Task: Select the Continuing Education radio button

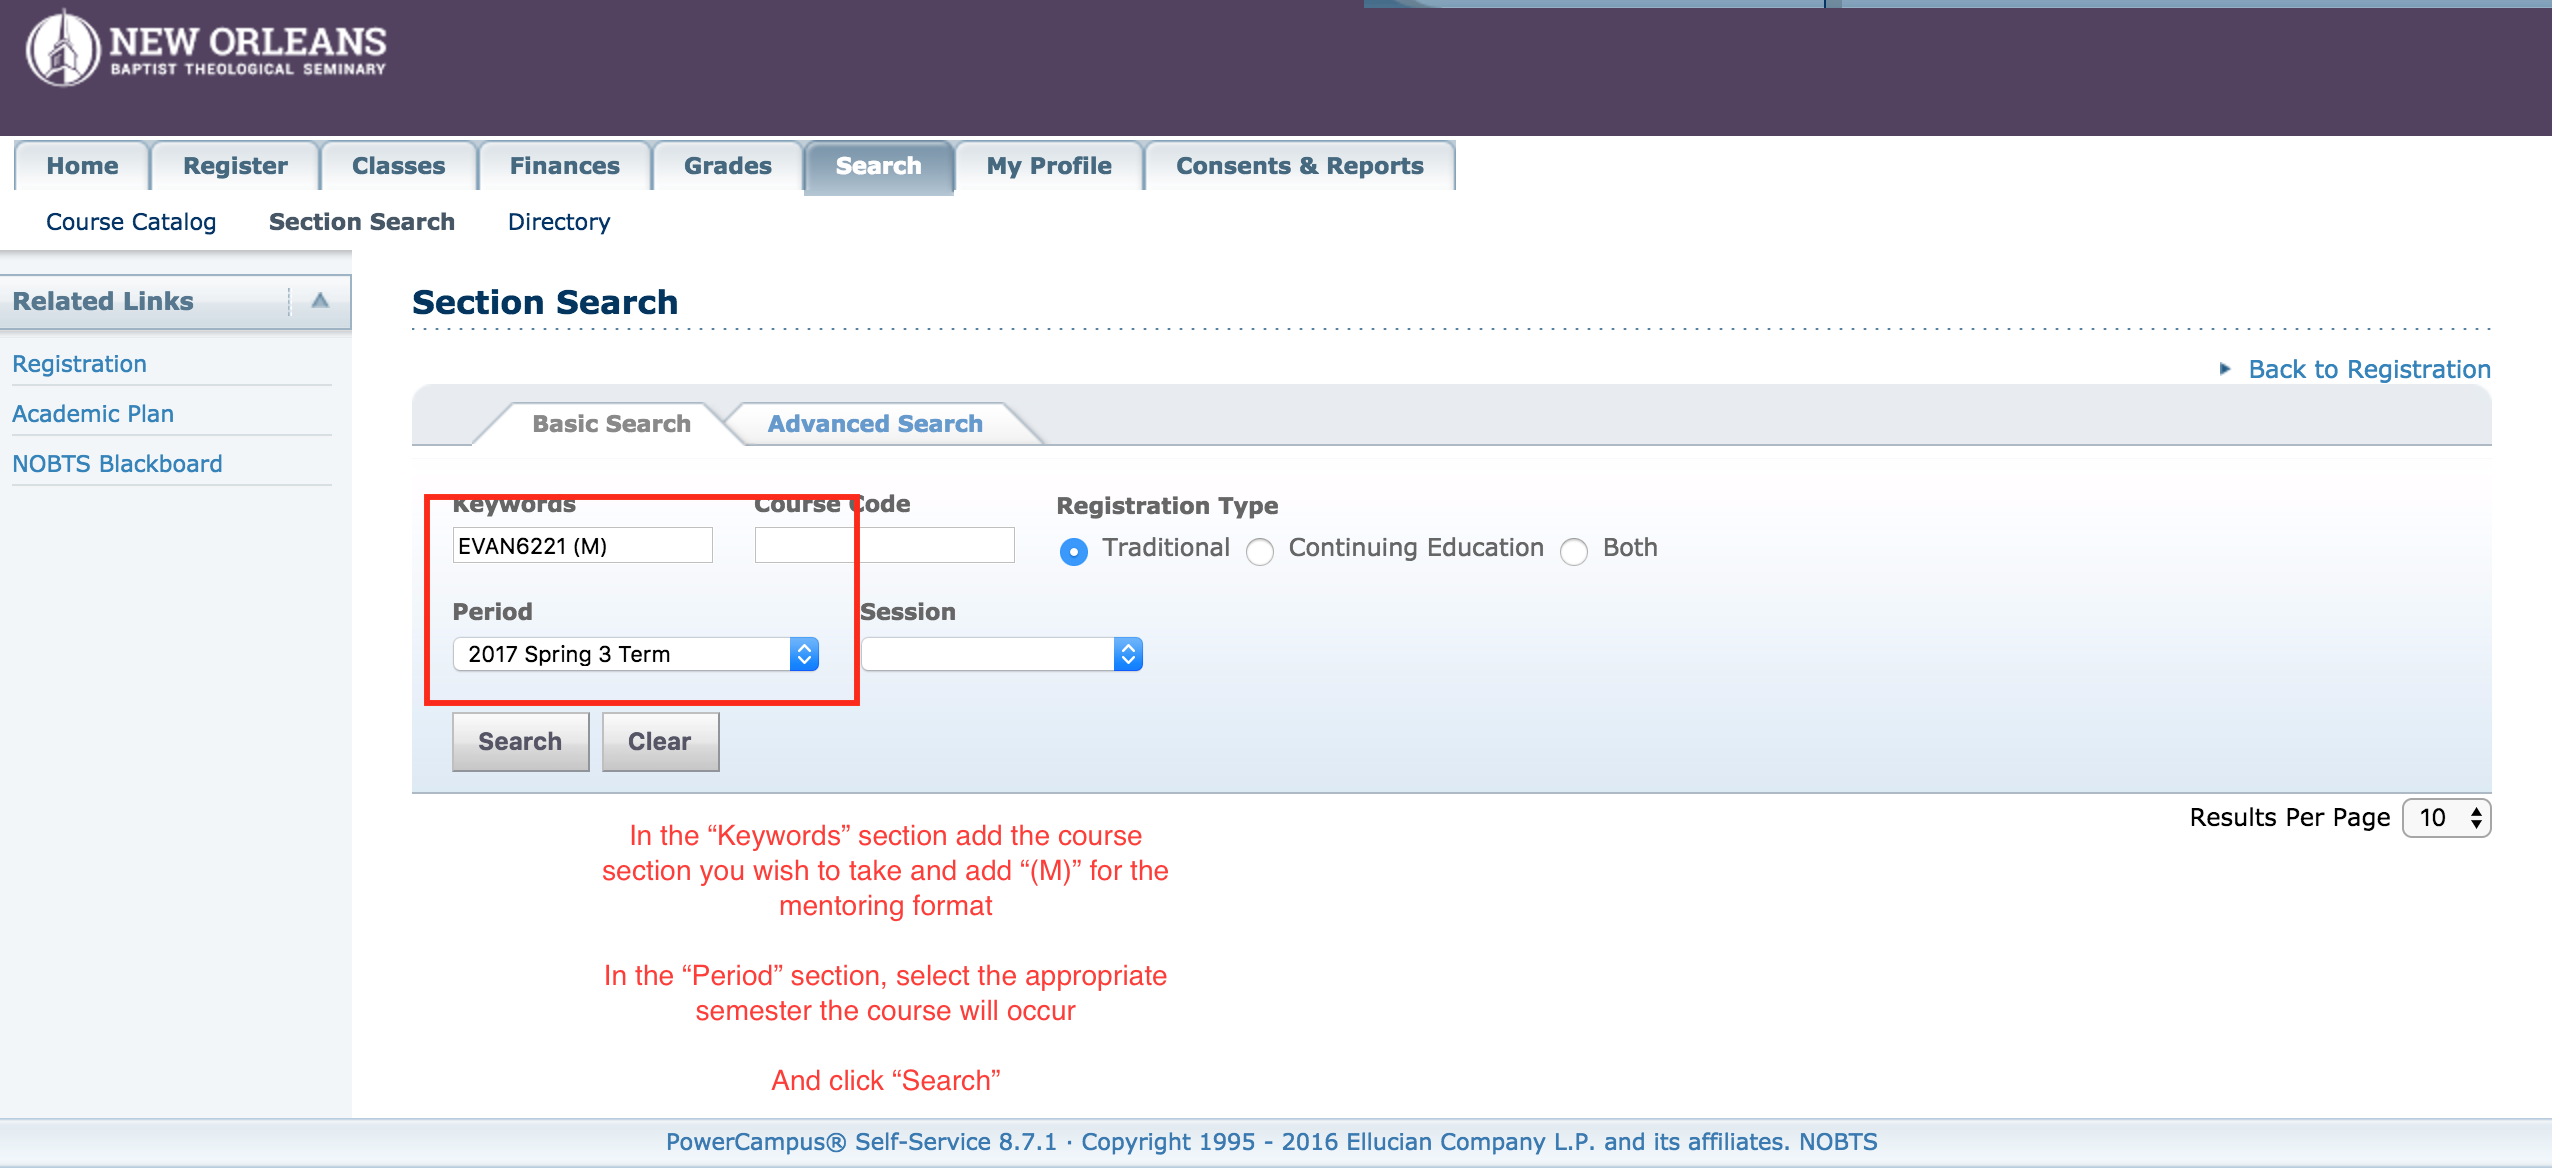Action: [1260, 551]
